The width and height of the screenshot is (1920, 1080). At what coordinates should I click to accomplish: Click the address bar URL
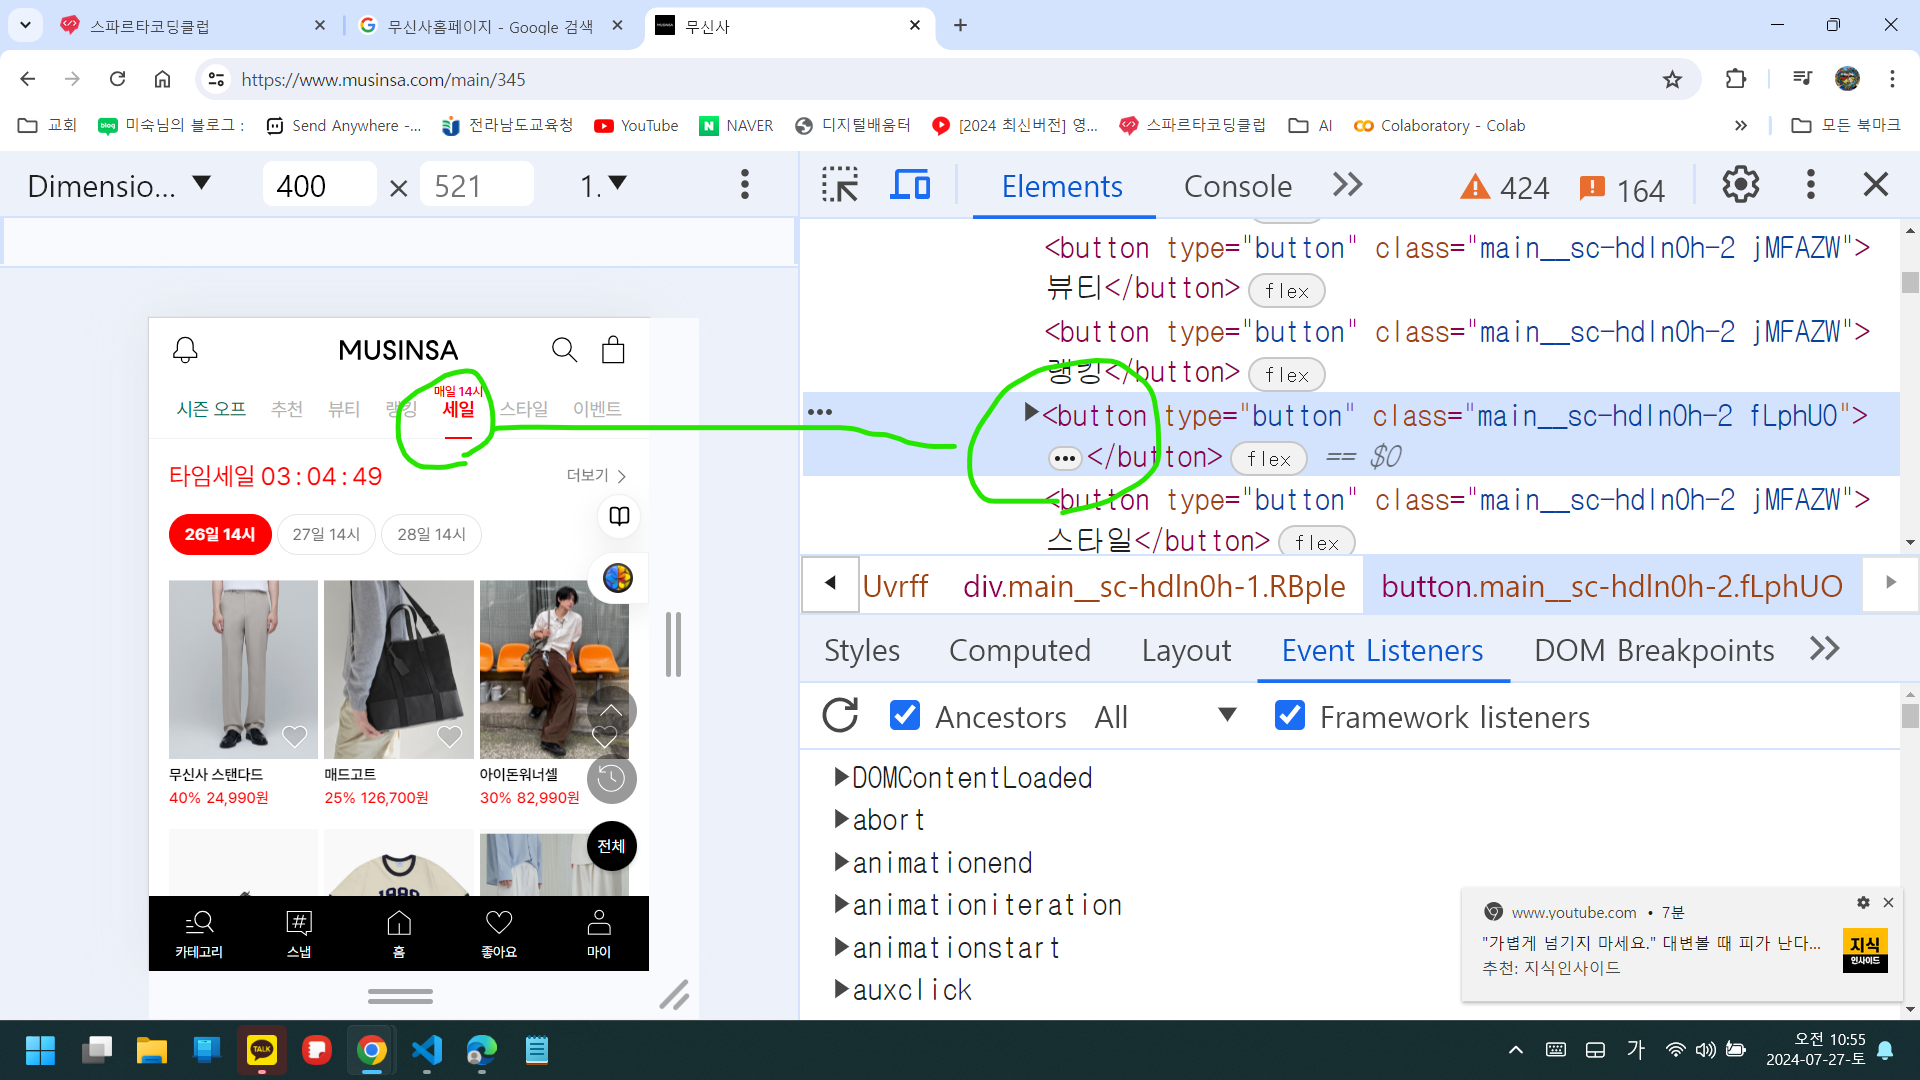tap(383, 79)
